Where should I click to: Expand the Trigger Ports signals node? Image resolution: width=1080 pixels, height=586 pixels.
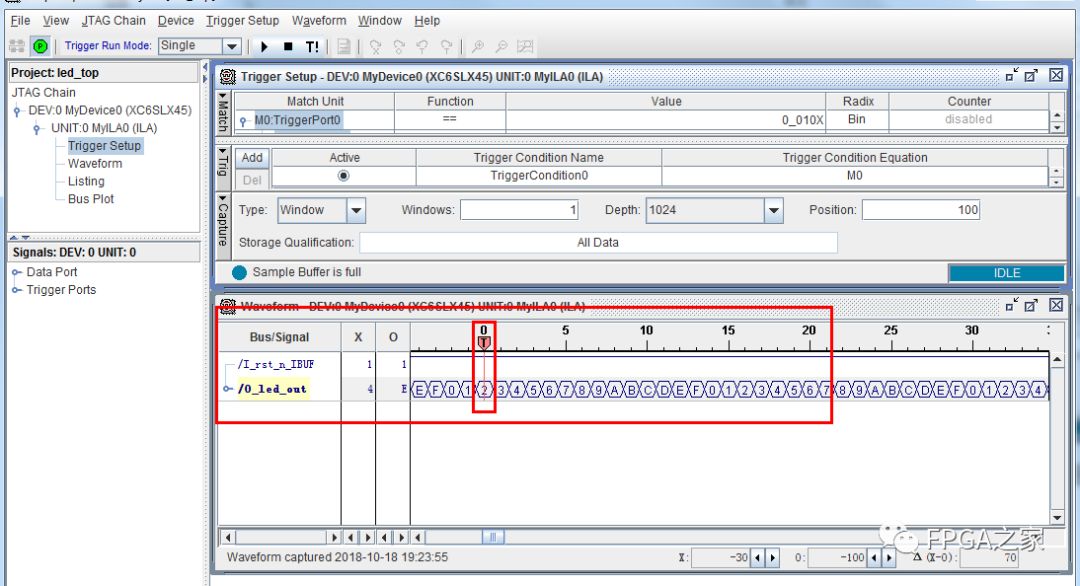pyautogui.click(x=17, y=291)
